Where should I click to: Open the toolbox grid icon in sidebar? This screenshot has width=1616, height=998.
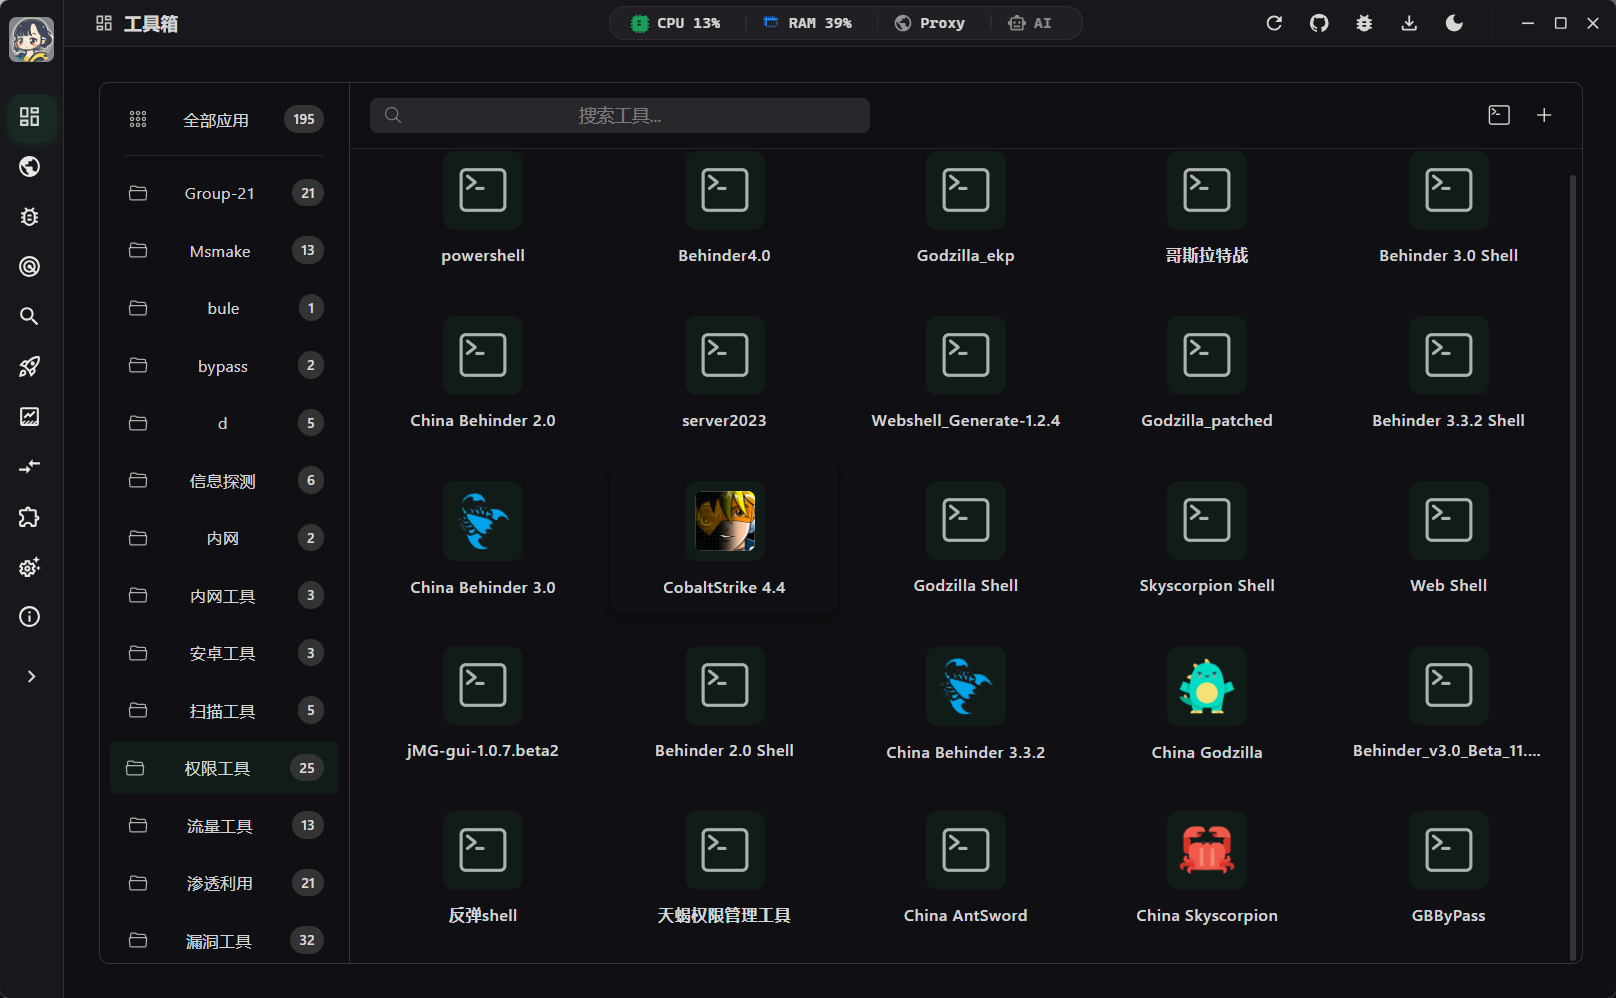click(x=30, y=117)
